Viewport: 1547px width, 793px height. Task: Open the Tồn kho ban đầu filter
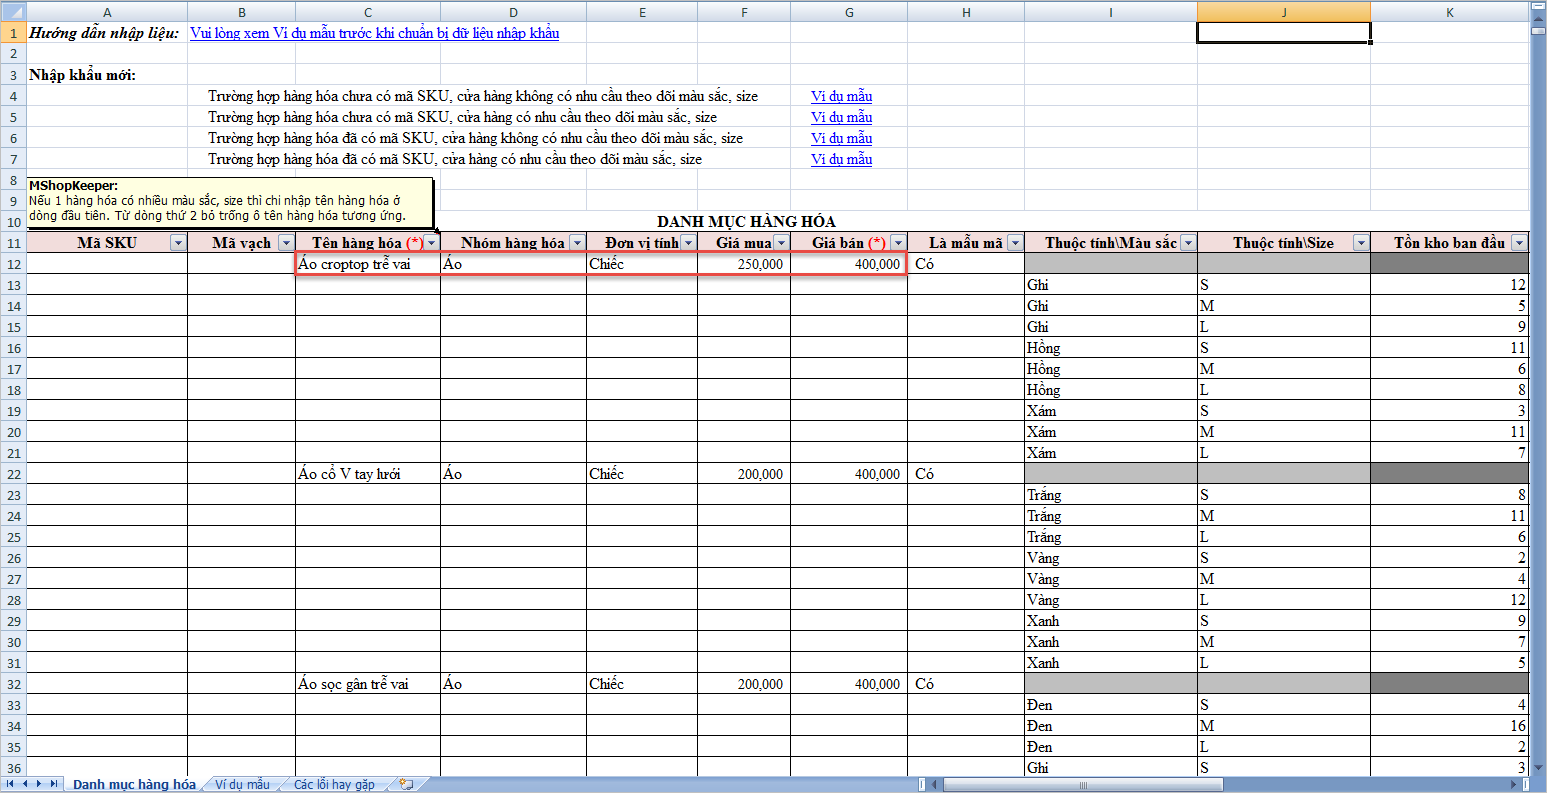tap(1519, 243)
